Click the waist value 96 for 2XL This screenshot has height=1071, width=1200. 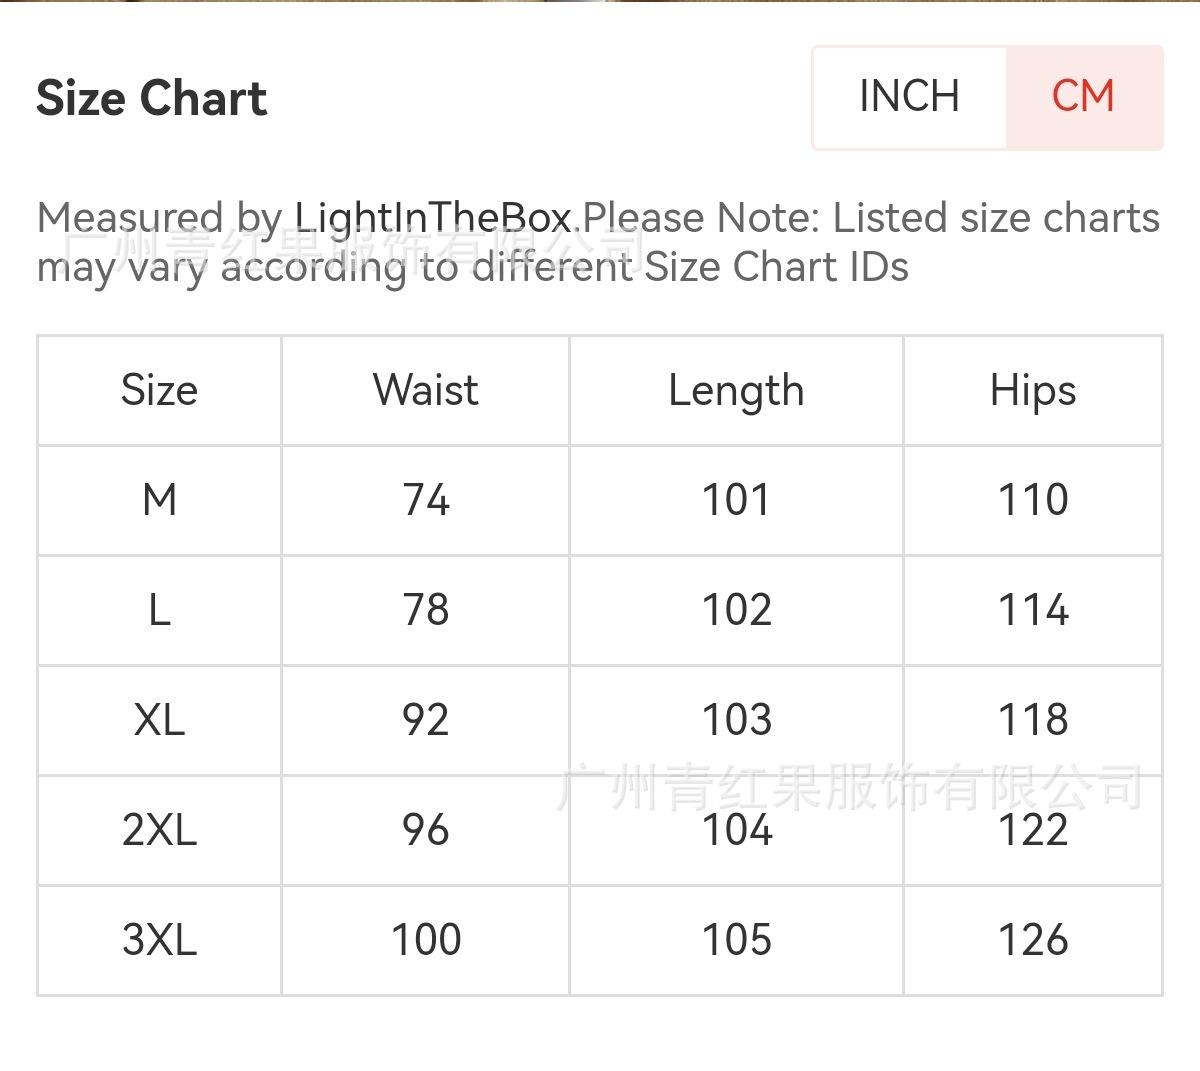pyautogui.click(x=426, y=830)
